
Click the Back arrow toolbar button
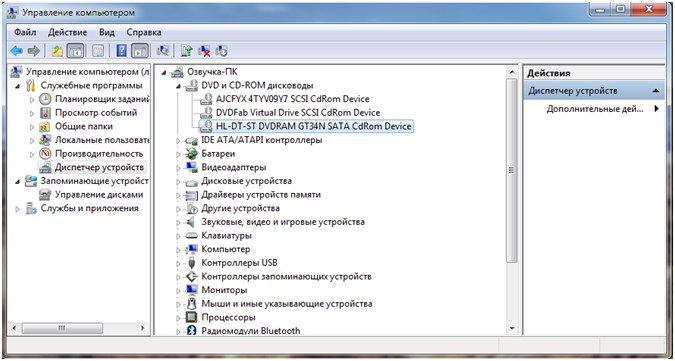[16, 51]
